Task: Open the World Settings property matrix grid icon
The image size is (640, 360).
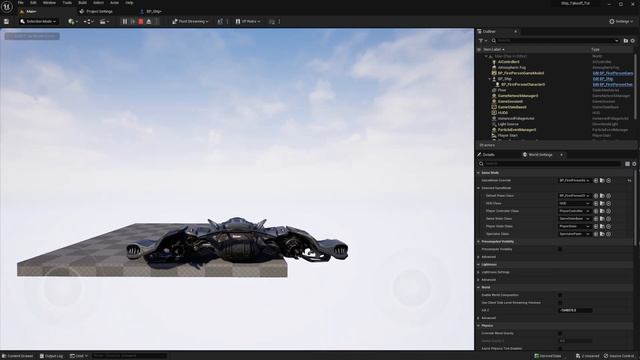Action: [x=627, y=164]
